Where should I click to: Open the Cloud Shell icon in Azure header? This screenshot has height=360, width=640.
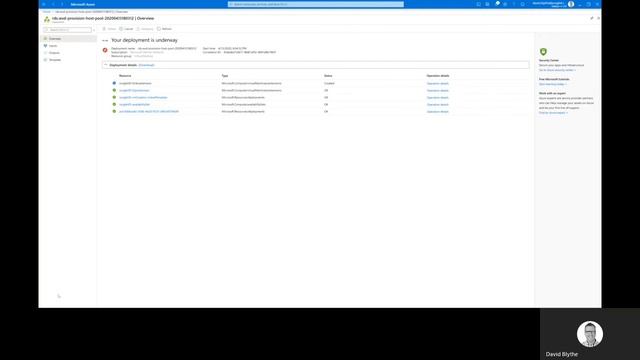[478, 4]
